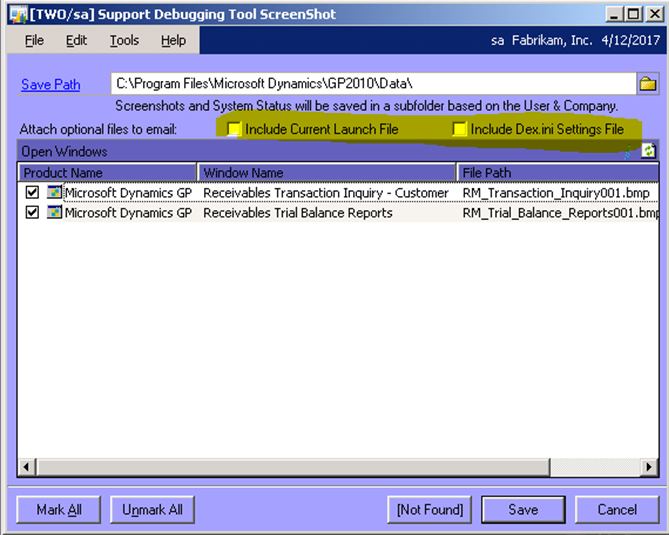
Task: Open the folder browse icon beside Save Path
Action: click(x=647, y=84)
